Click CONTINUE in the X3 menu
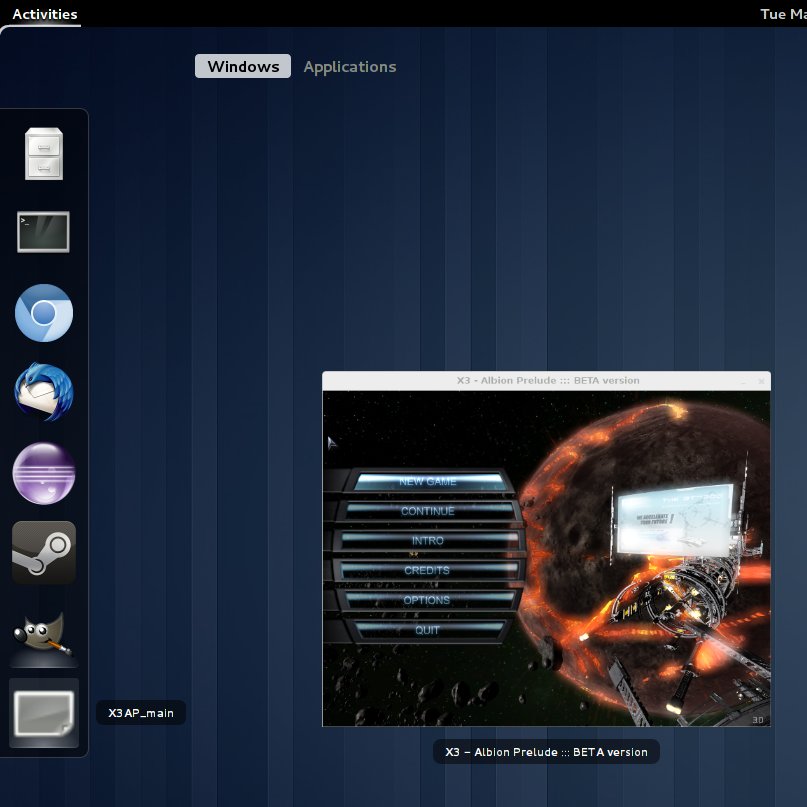807x807 pixels. pos(428,511)
